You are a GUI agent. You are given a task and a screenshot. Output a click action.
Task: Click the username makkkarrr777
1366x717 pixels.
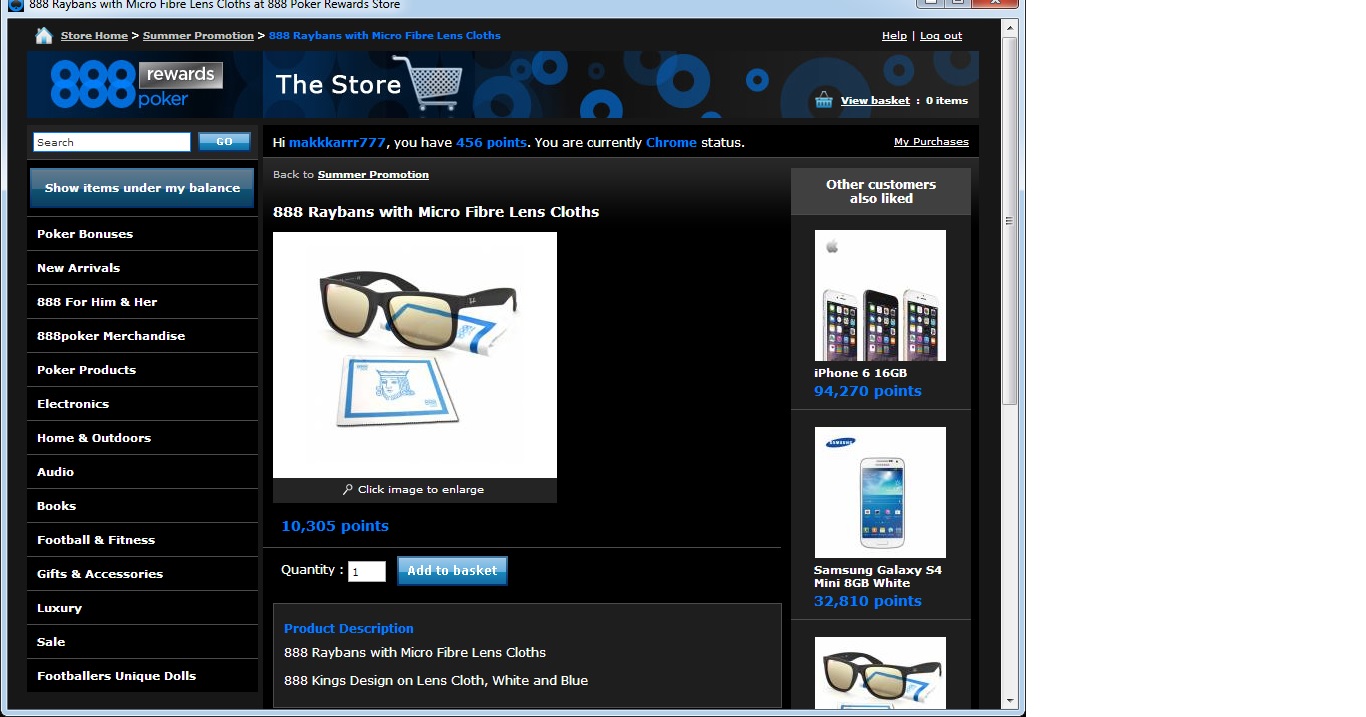click(337, 143)
